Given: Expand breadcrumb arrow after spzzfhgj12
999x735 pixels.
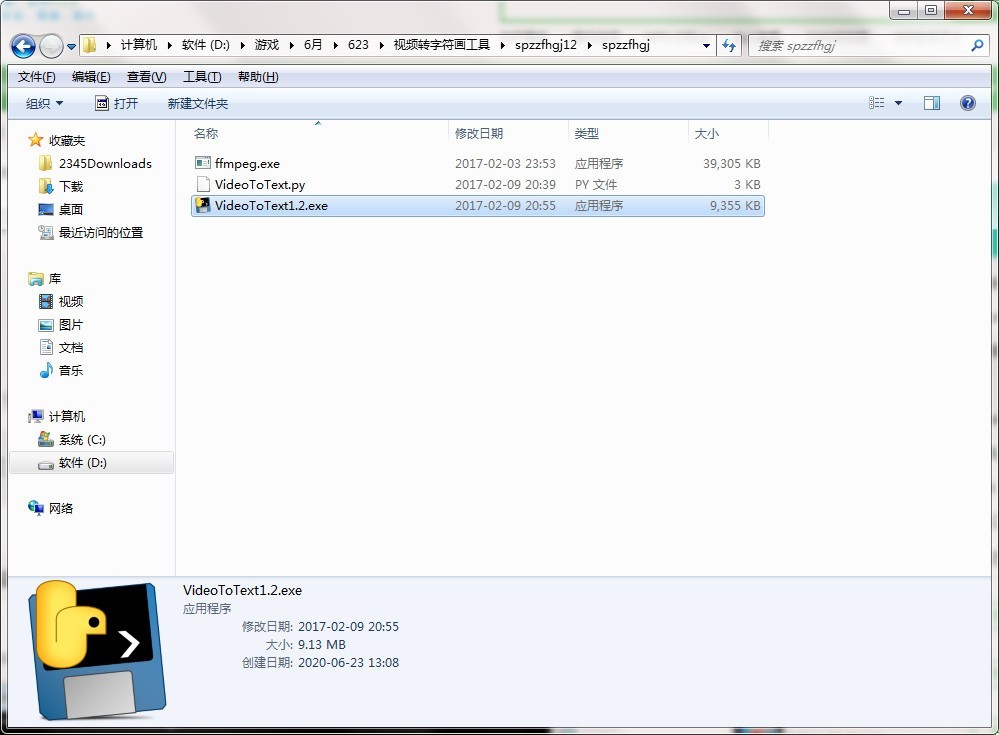Looking at the screenshot, I should point(589,45).
